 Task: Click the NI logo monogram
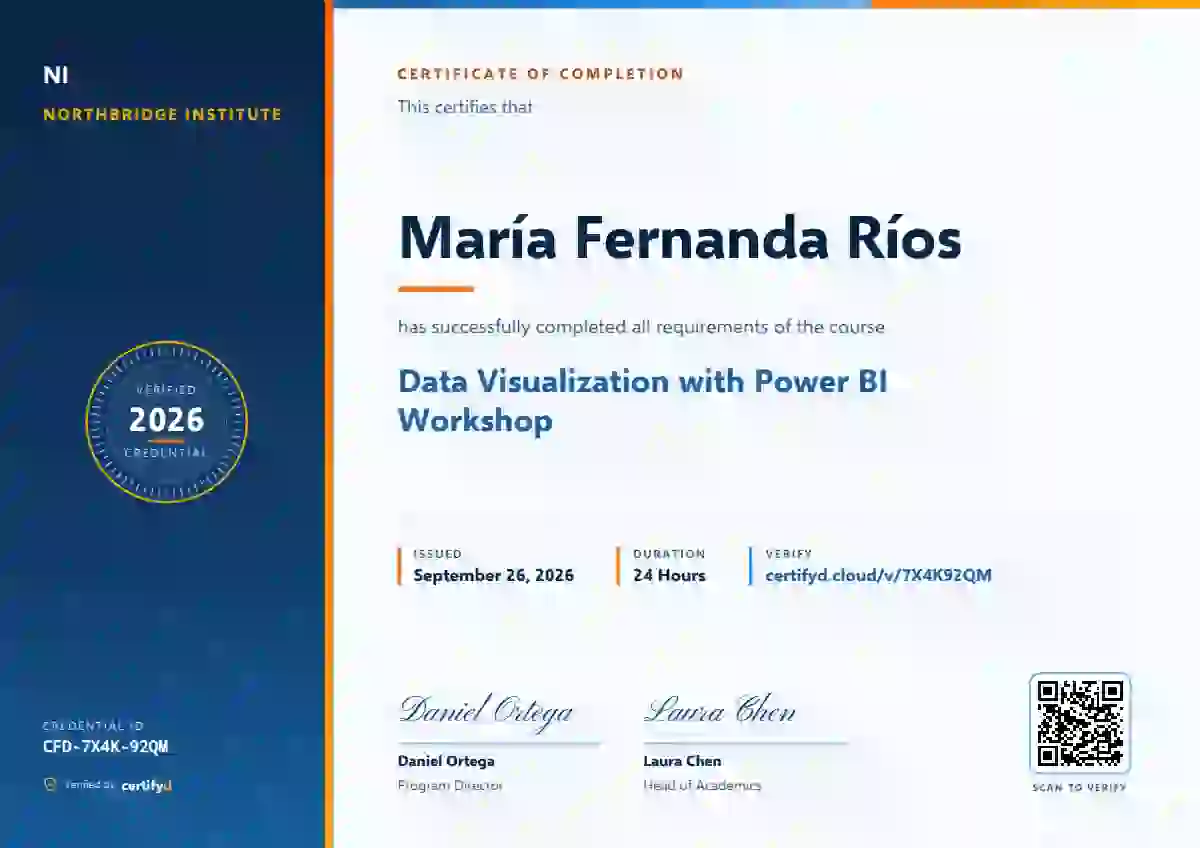point(56,75)
